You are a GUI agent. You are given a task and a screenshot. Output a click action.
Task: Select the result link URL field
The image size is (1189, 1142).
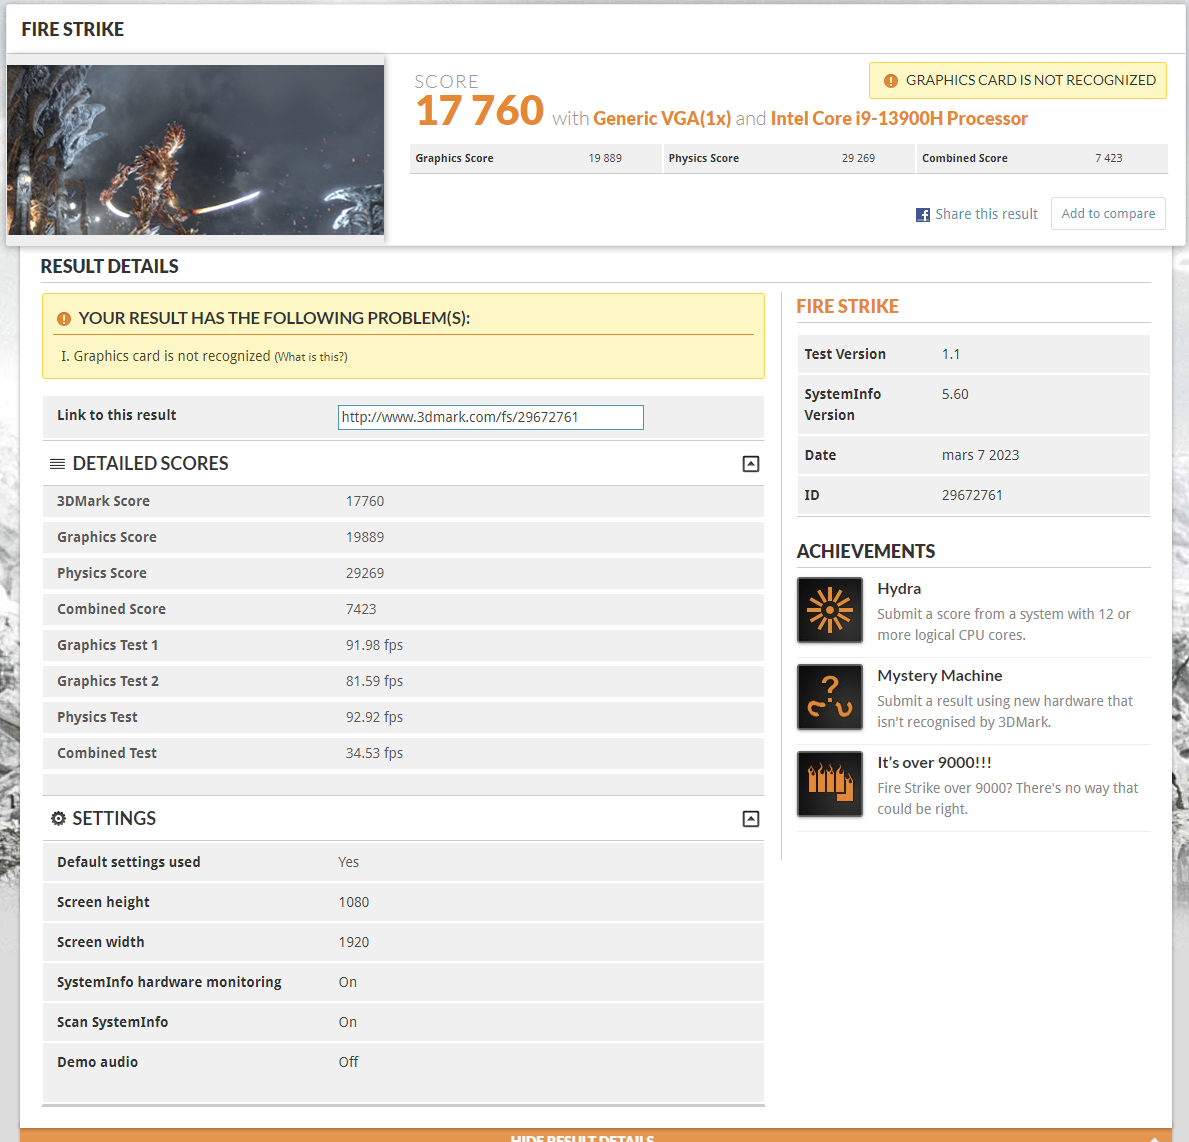[491, 417]
